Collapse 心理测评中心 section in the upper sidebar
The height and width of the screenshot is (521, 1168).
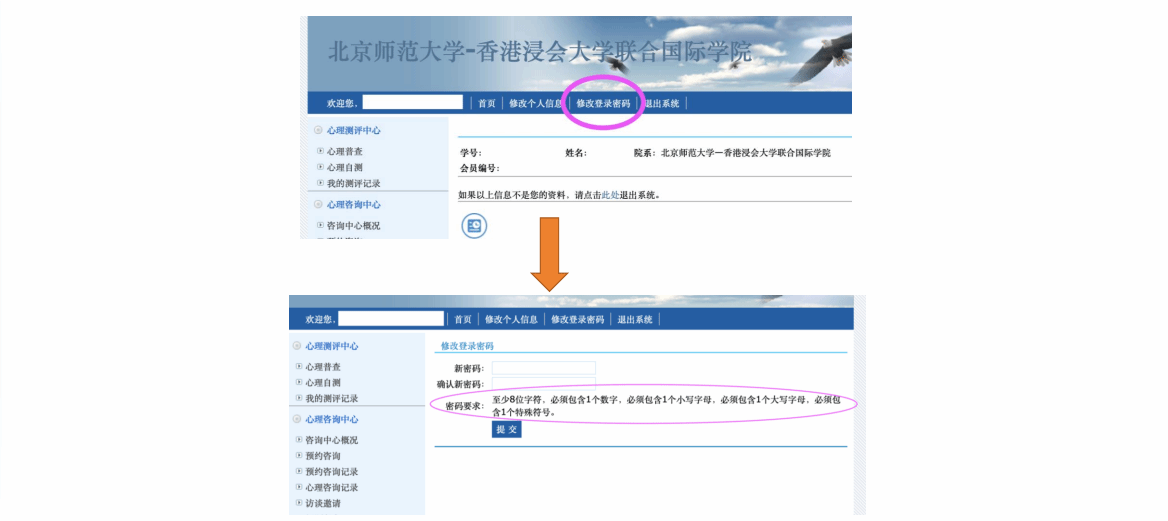point(318,130)
